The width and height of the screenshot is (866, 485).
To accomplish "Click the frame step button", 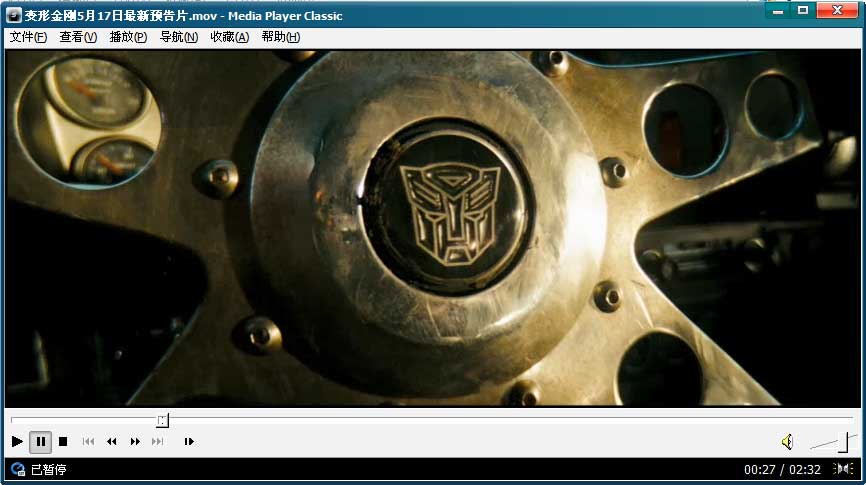I will [x=189, y=441].
